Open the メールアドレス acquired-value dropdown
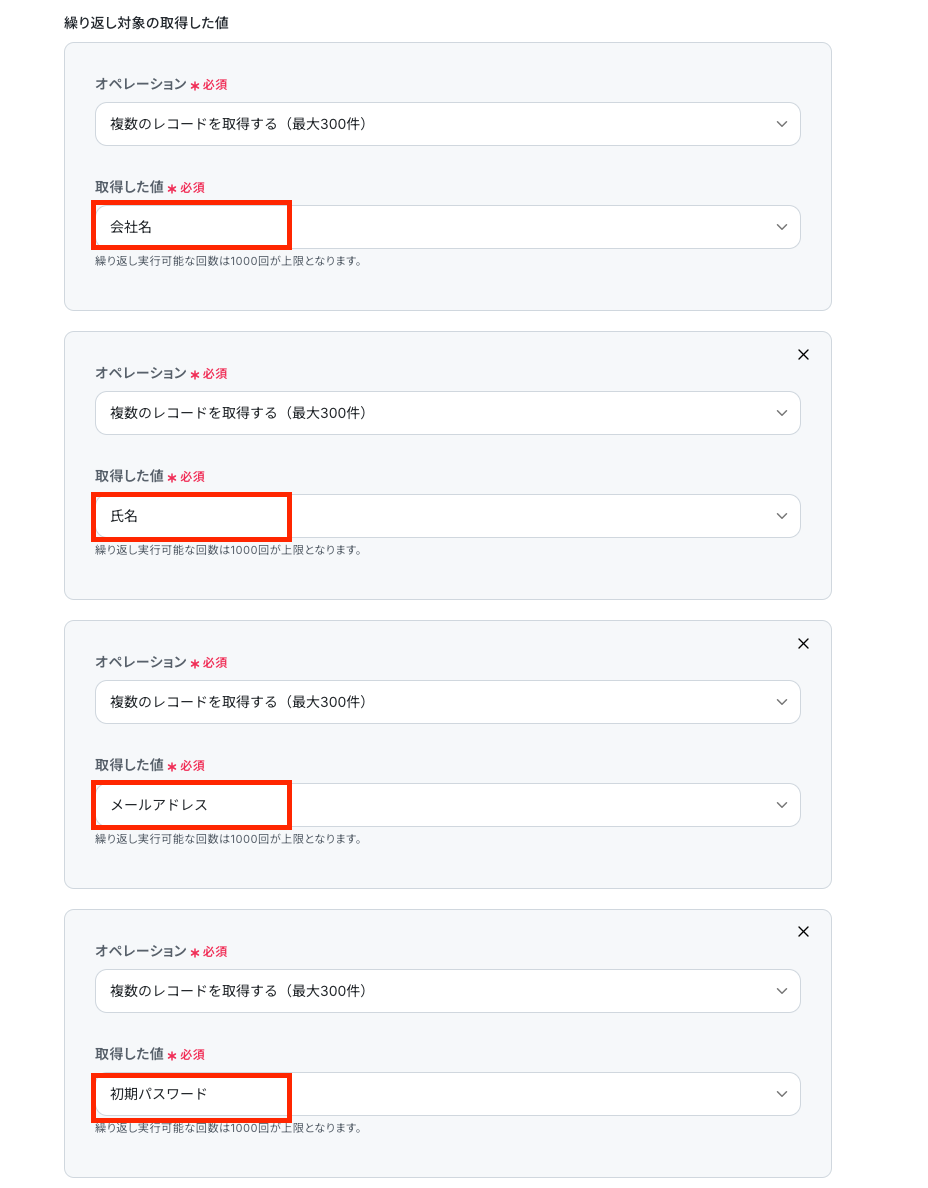Screen dimensions: 928x1188 click(448, 805)
